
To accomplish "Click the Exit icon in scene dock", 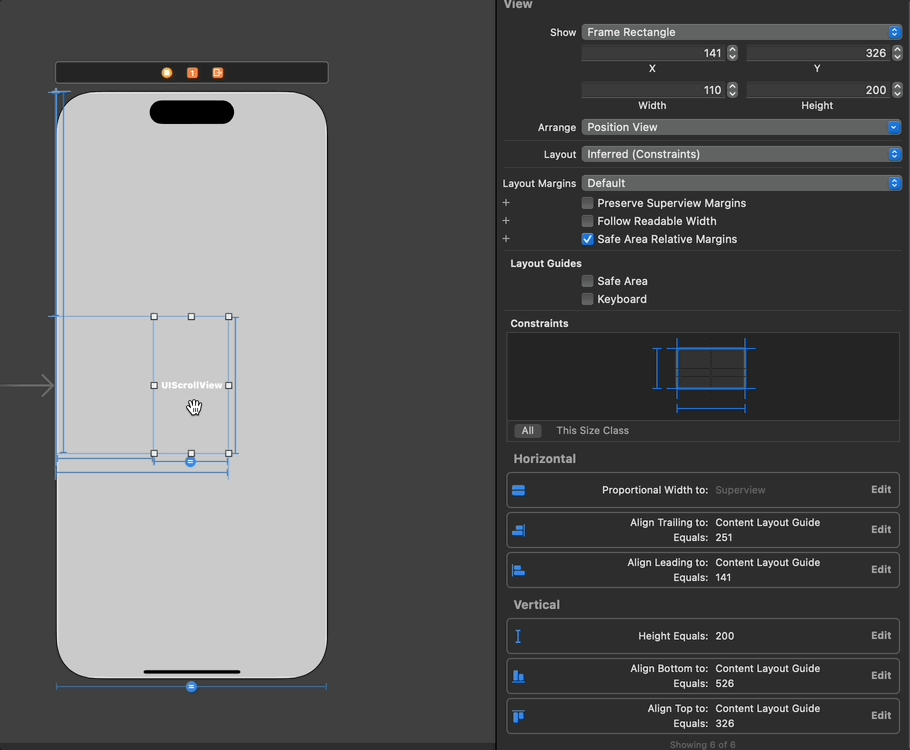I will 218,73.
